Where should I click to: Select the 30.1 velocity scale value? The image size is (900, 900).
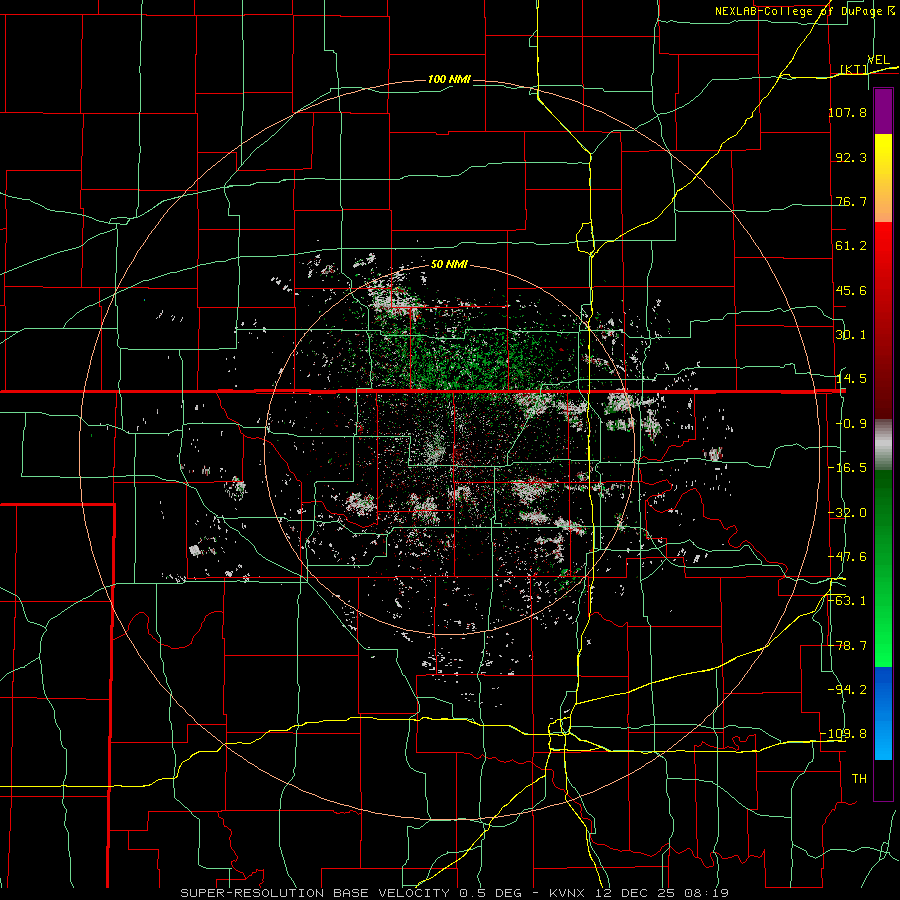click(x=851, y=335)
